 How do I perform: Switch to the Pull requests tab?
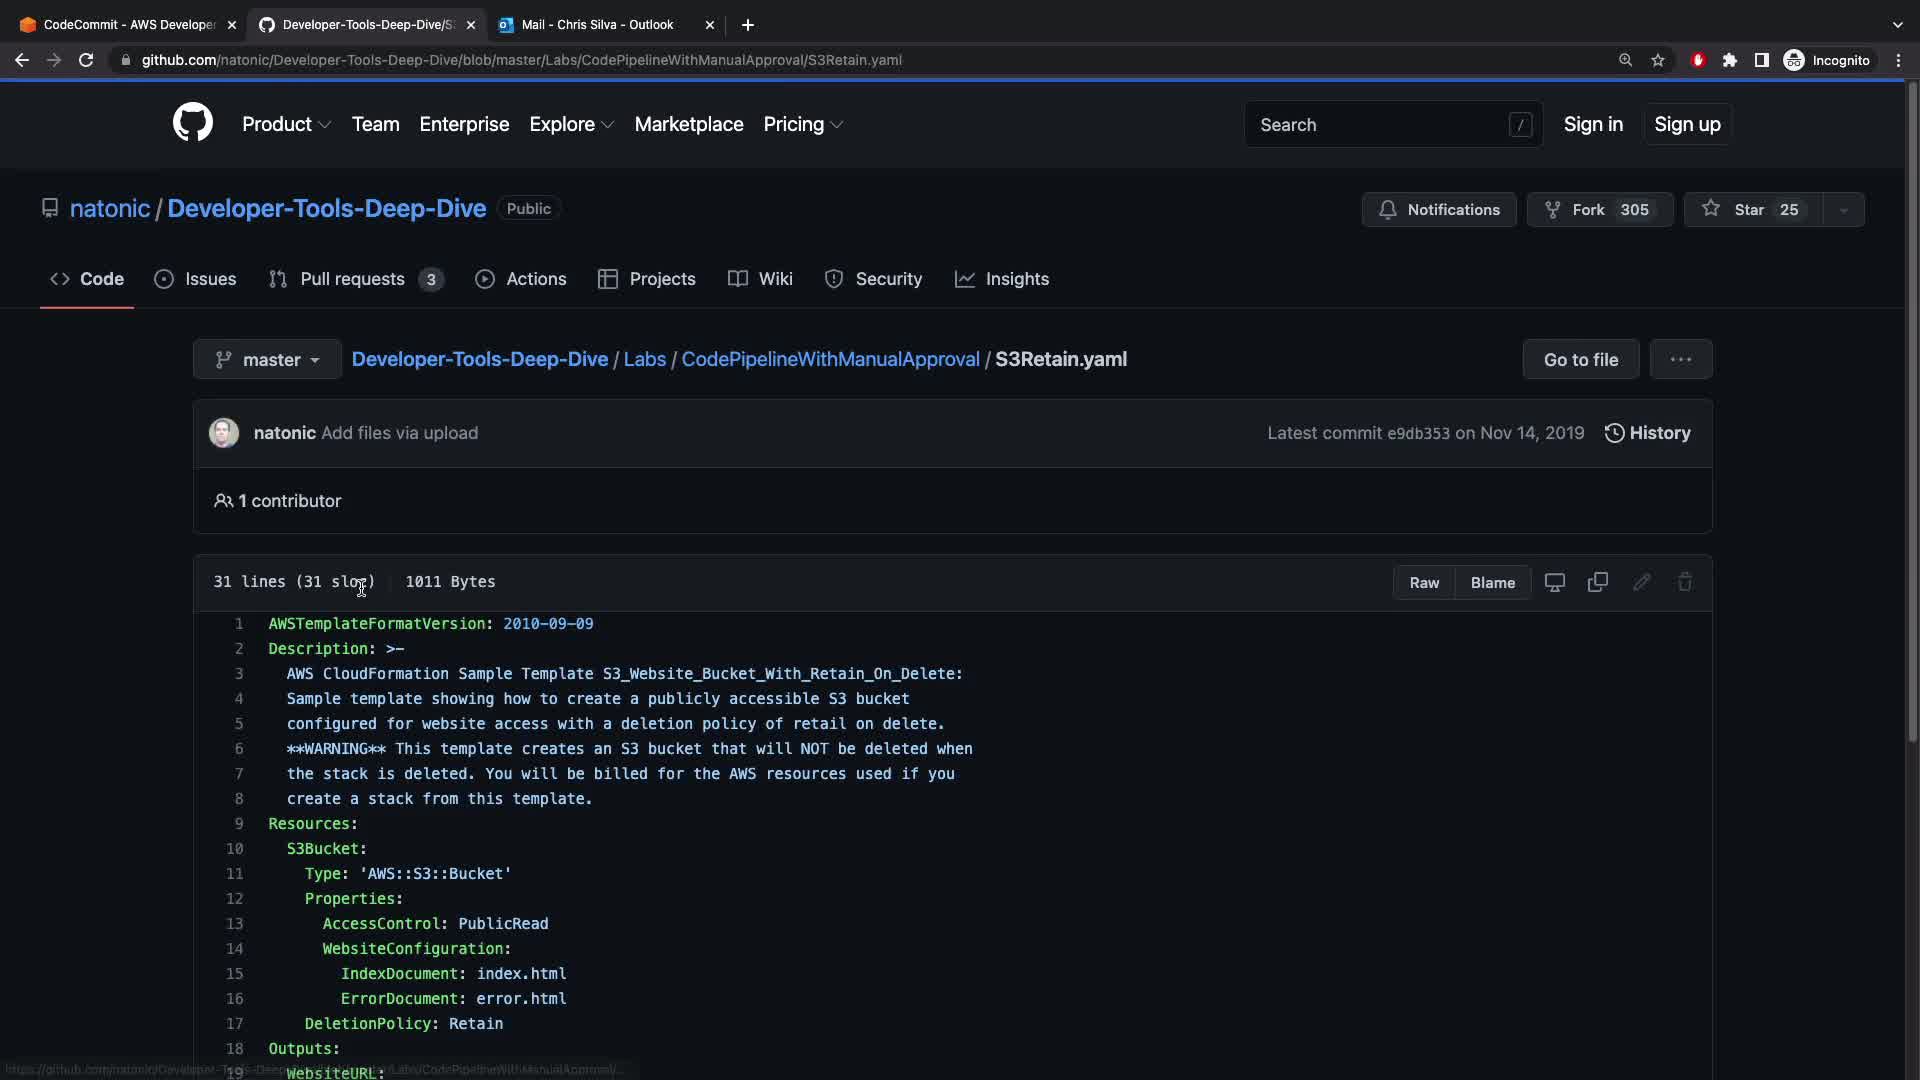[352, 279]
